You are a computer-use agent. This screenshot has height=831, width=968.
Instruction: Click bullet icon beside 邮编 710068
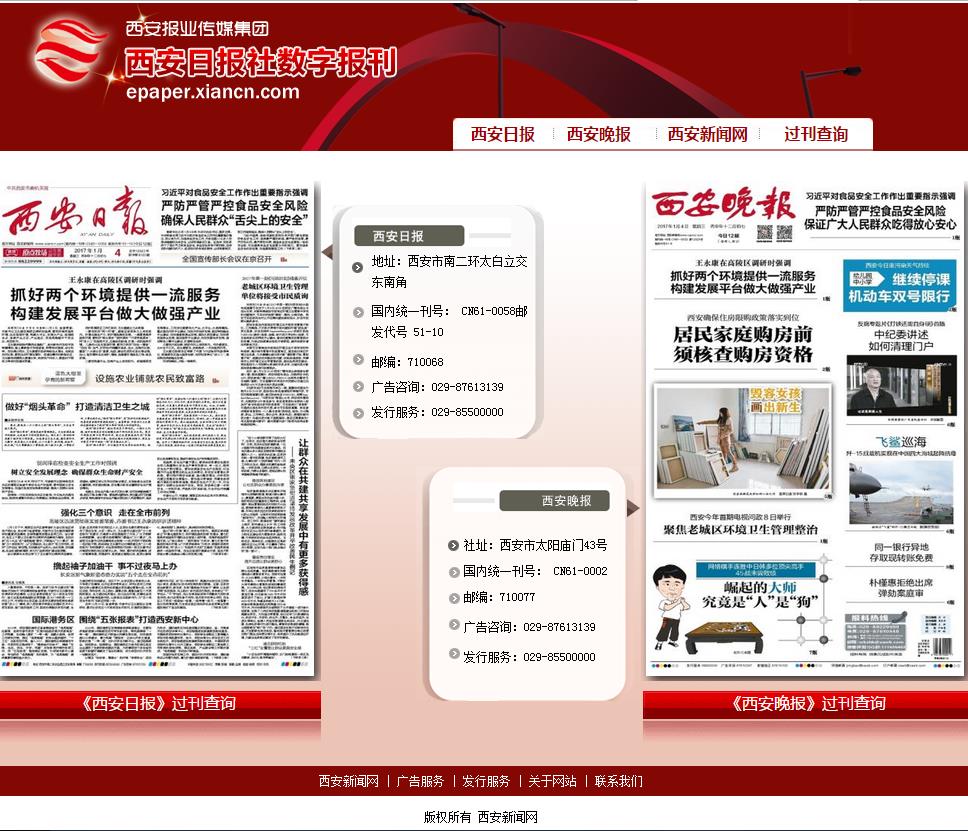click(x=358, y=360)
